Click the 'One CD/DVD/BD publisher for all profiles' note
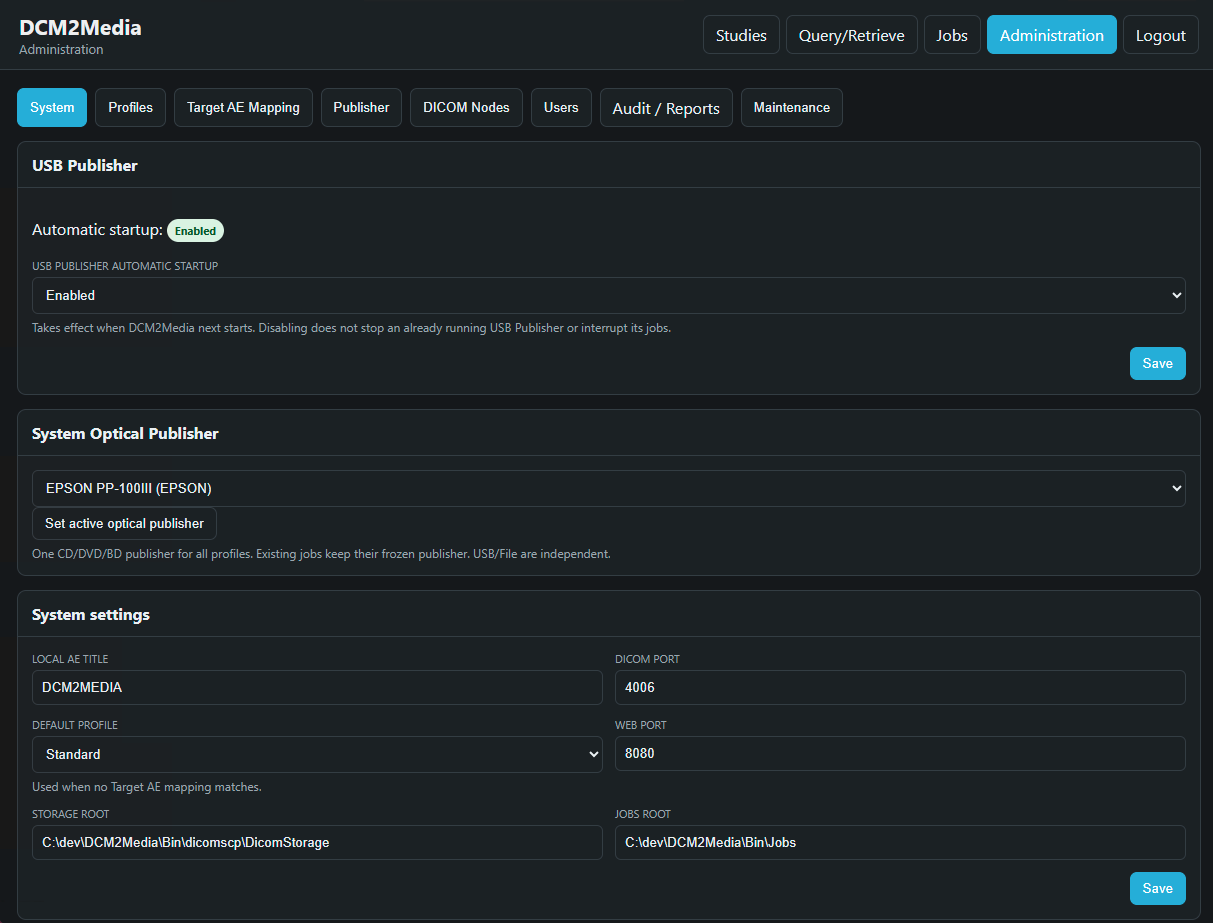 (321, 553)
